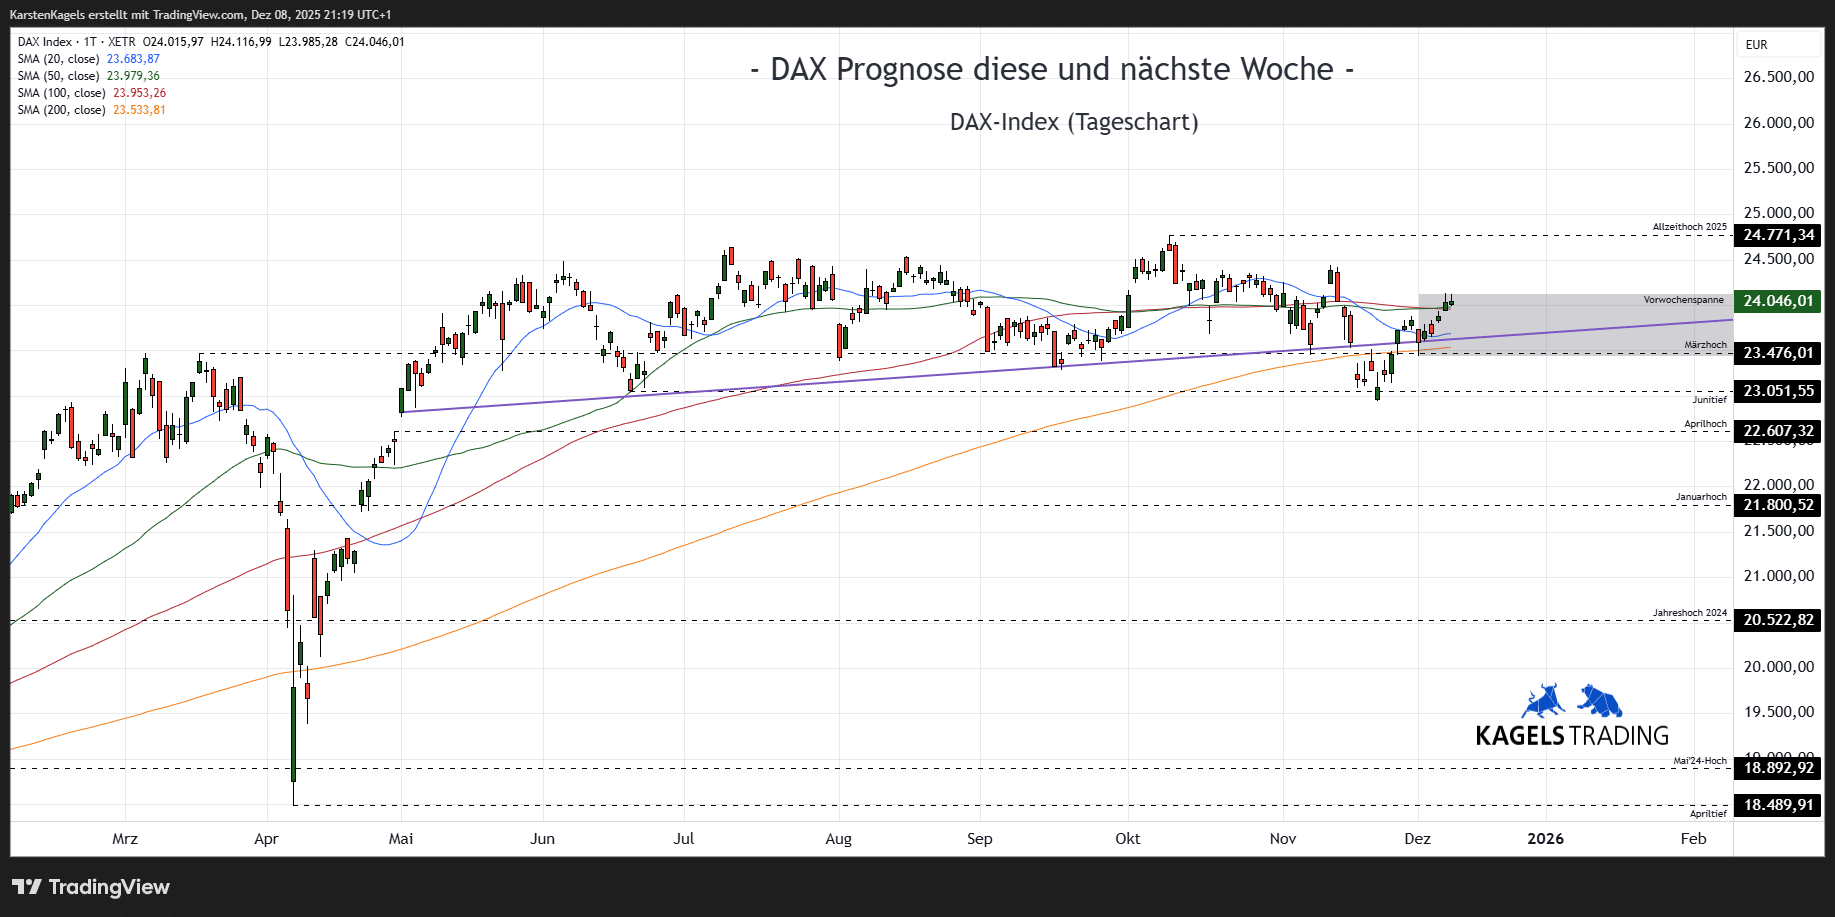
Task: Click the Apriltief price label 18.489,91
Action: point(1777,805)
